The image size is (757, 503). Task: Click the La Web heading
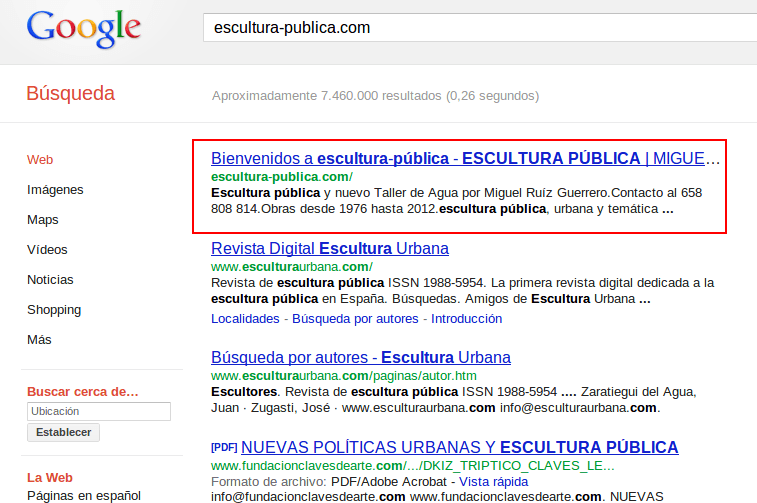pyautogui.click(x=50, y=477)
